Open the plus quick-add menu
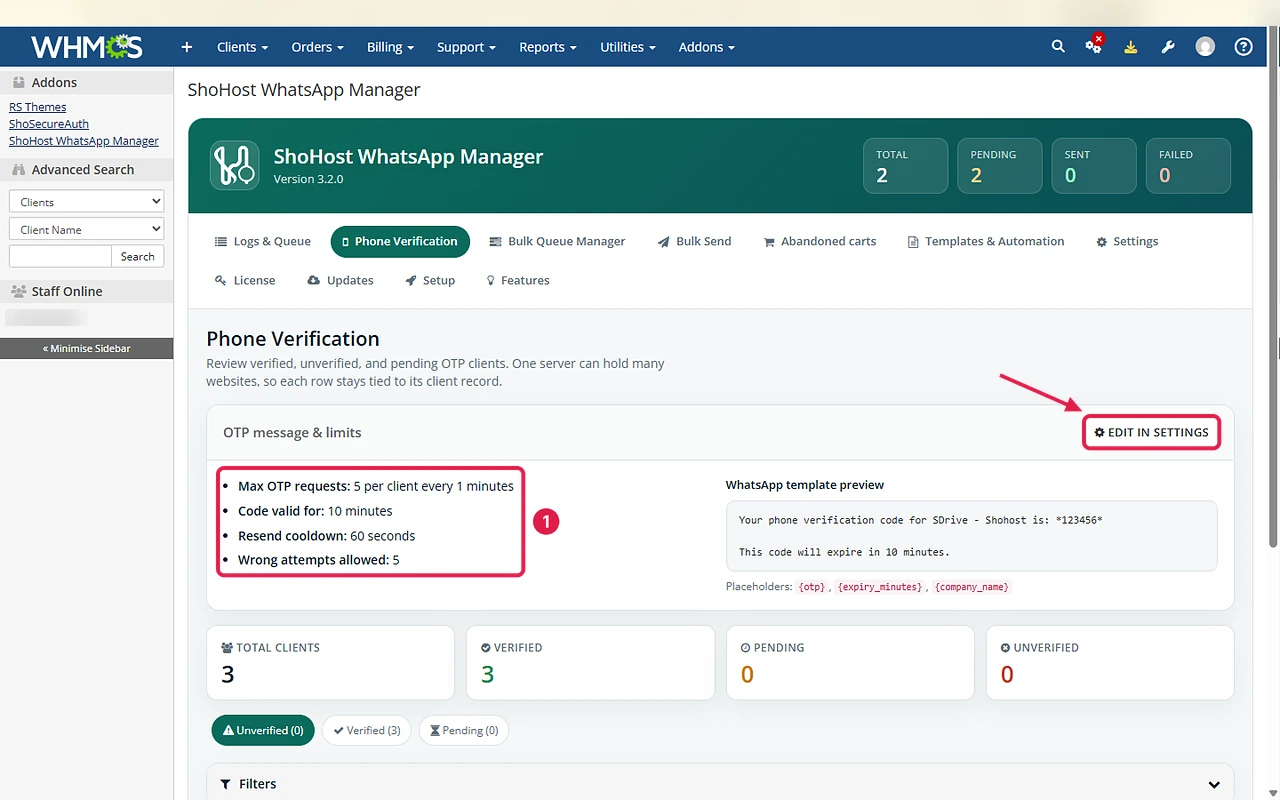 pos(186,47)
